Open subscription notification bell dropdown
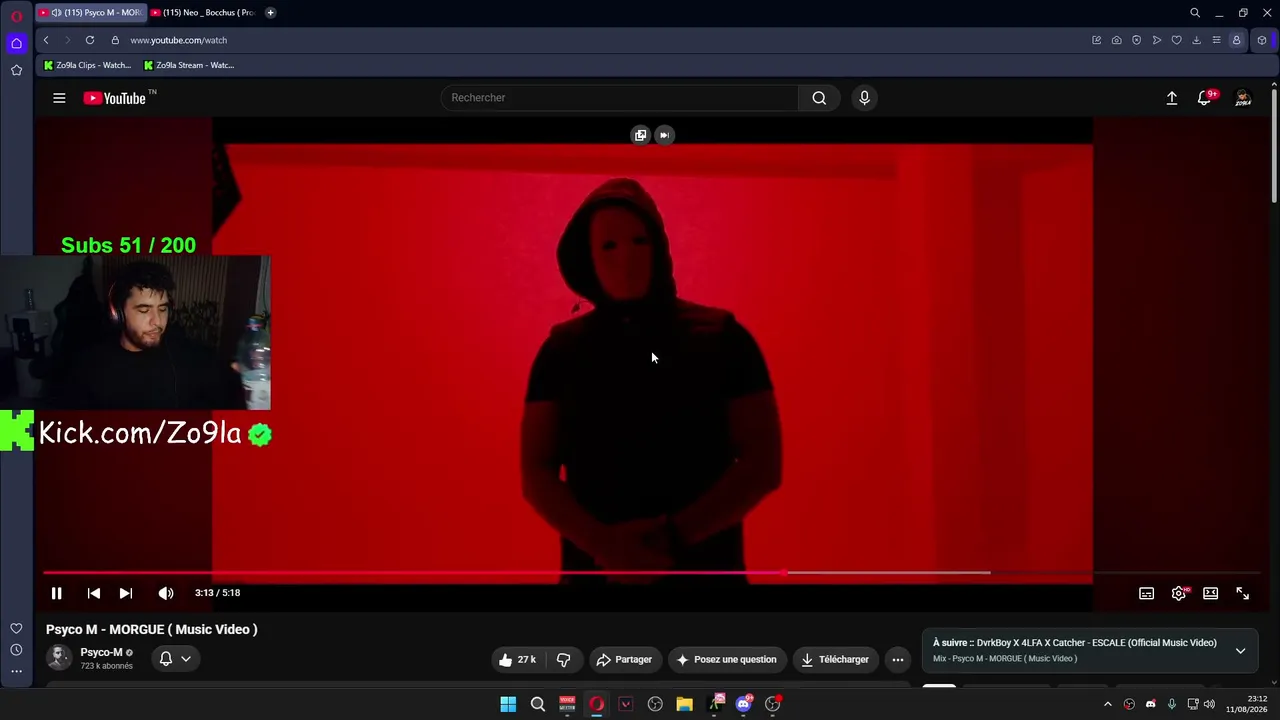The width and height of the screenshot is (1280, 720). pos(175,659)
